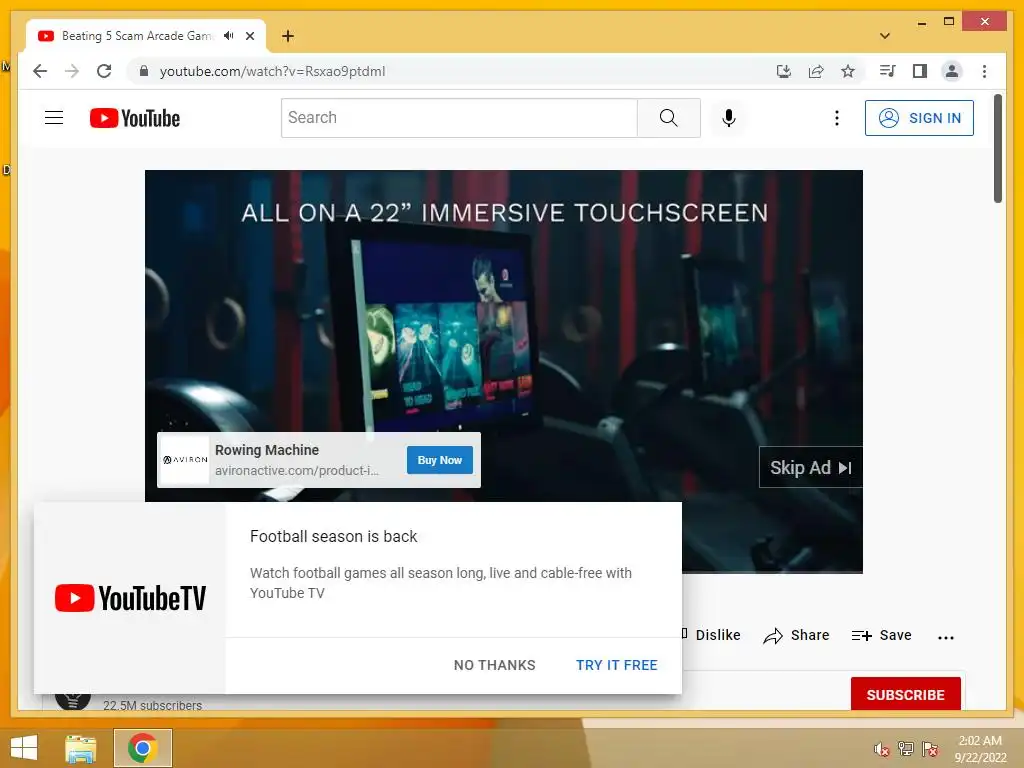Open the YouTube hamburger guide menu
1024x768 pixels.
click(54, 118)
